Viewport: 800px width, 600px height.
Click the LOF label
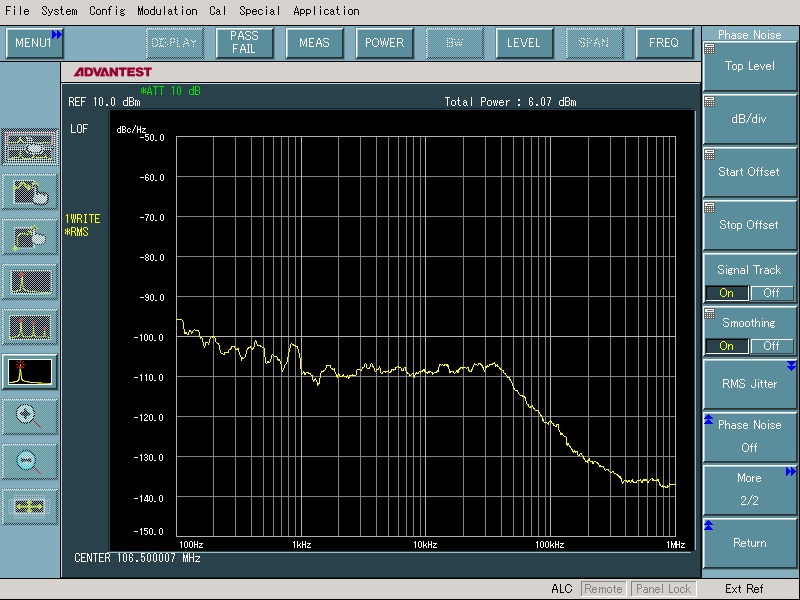click(79, 129)
